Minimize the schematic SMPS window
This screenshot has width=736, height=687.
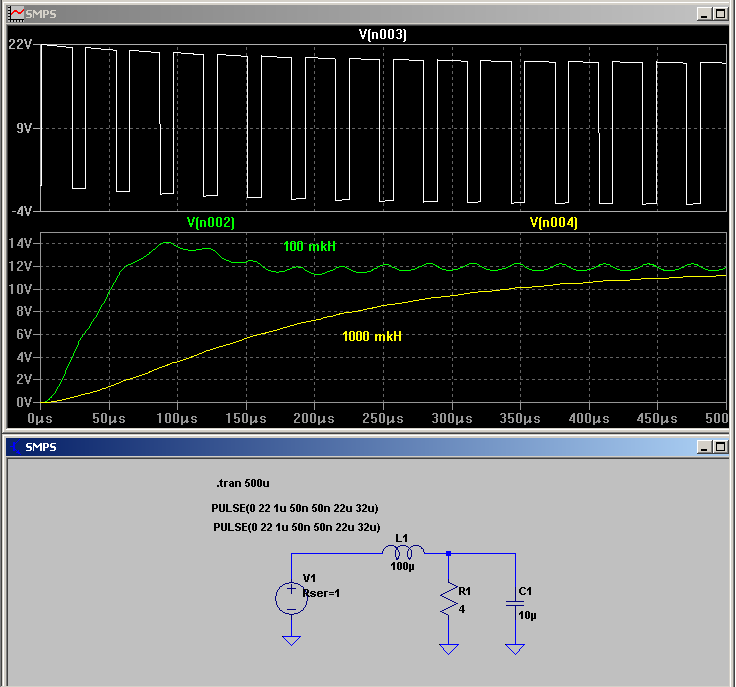pos(704,447)
